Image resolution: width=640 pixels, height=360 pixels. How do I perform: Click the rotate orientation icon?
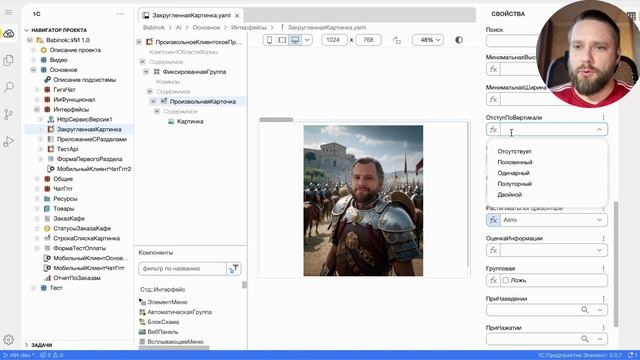[x=397, y=40]
